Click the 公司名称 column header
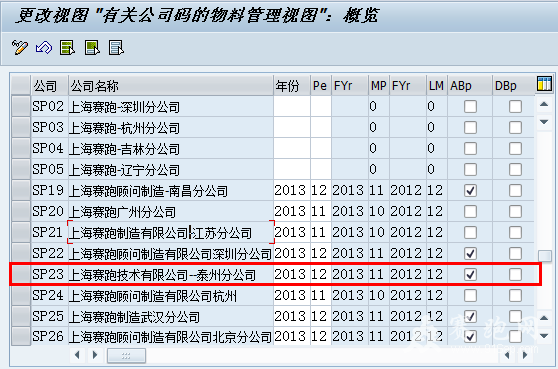Image resolution: width=558 pixels, height=369 pixels. (171, 85)
